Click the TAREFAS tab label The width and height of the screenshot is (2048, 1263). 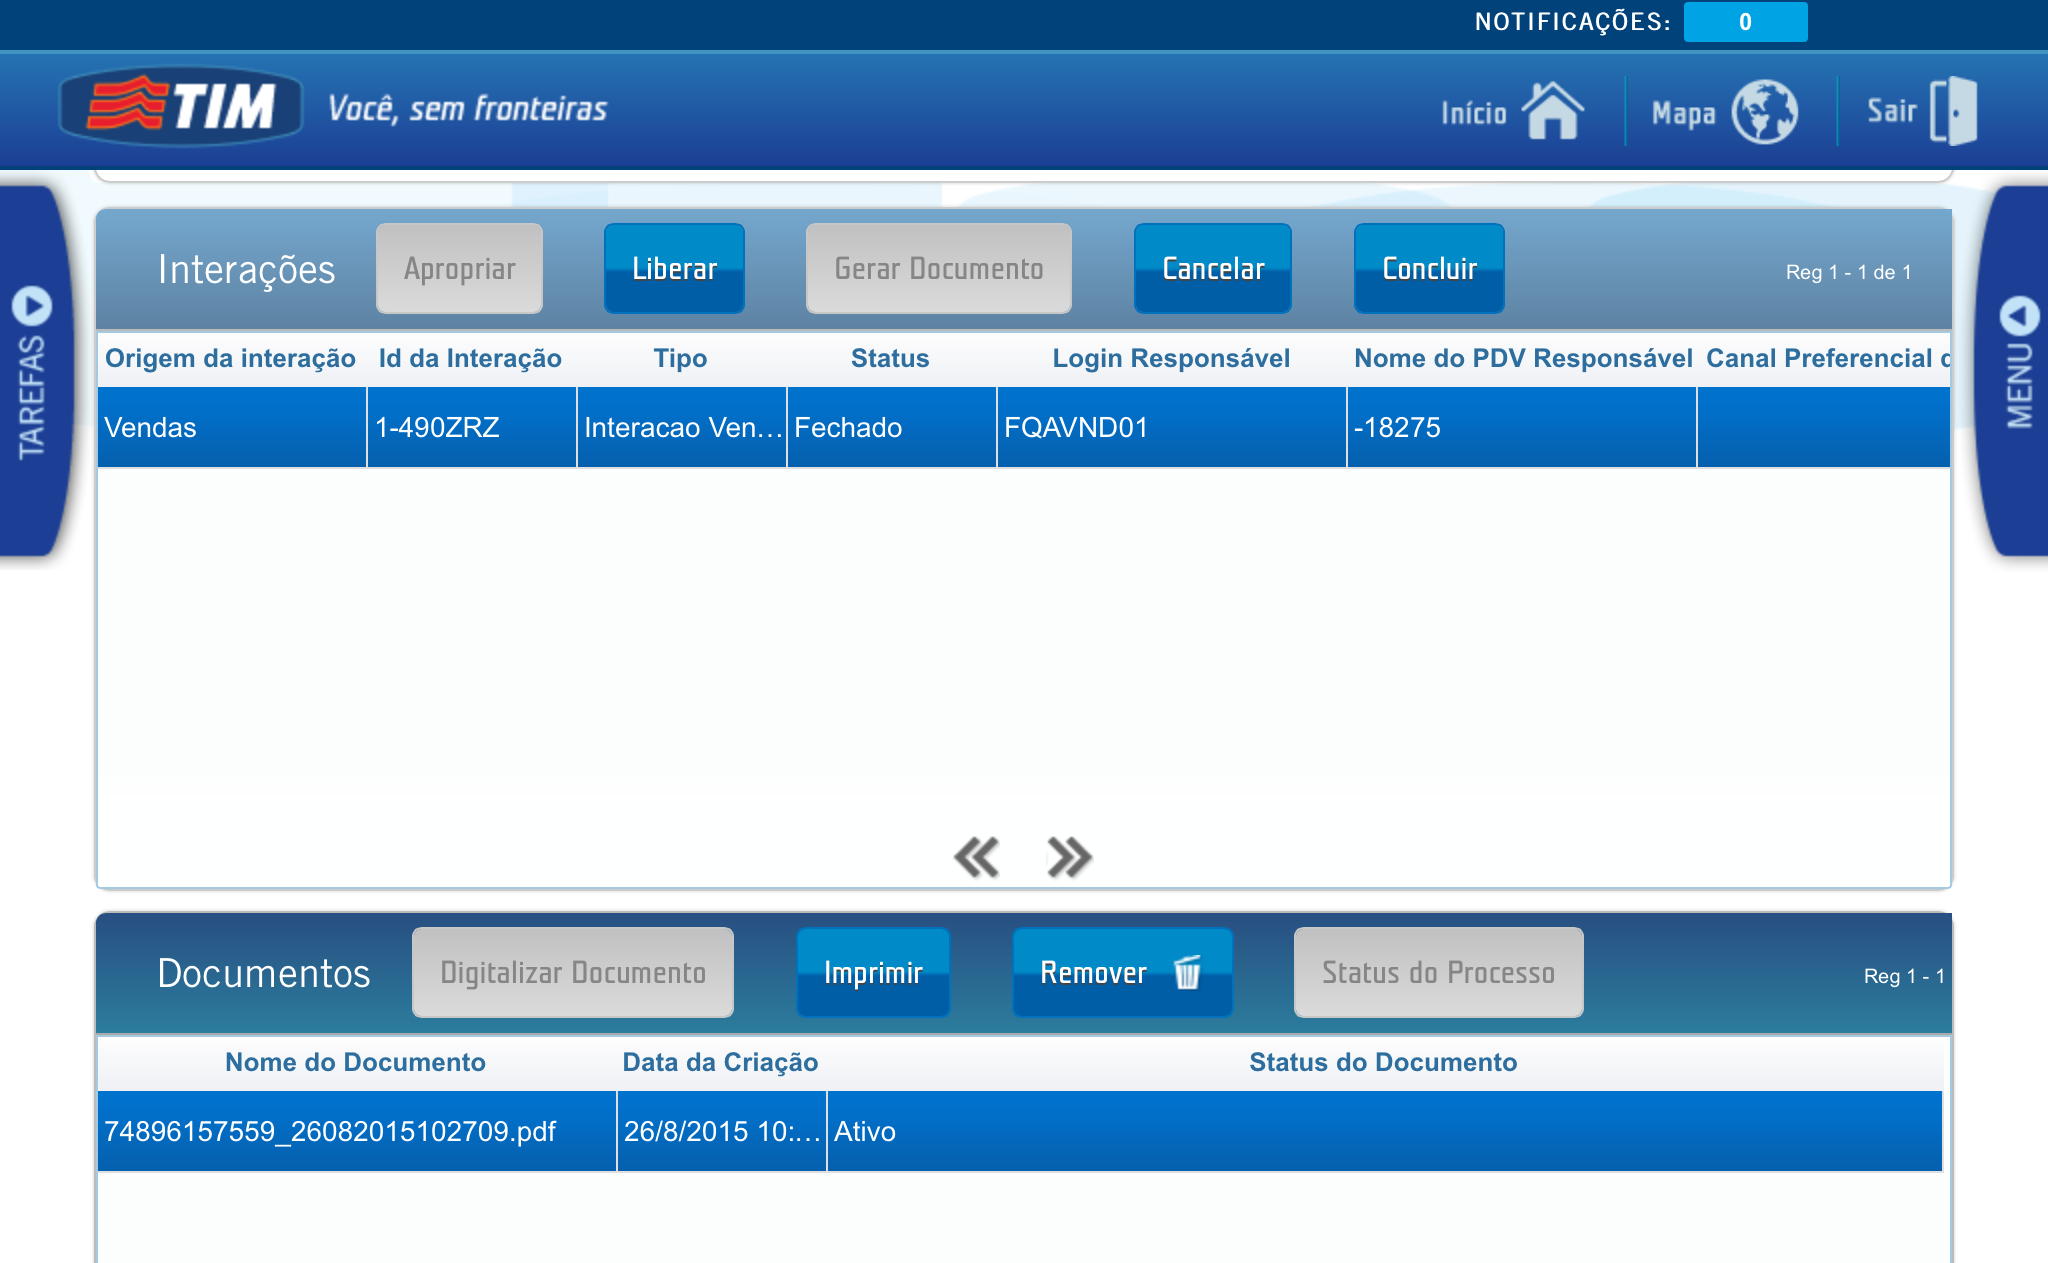(x=31, y=398)
